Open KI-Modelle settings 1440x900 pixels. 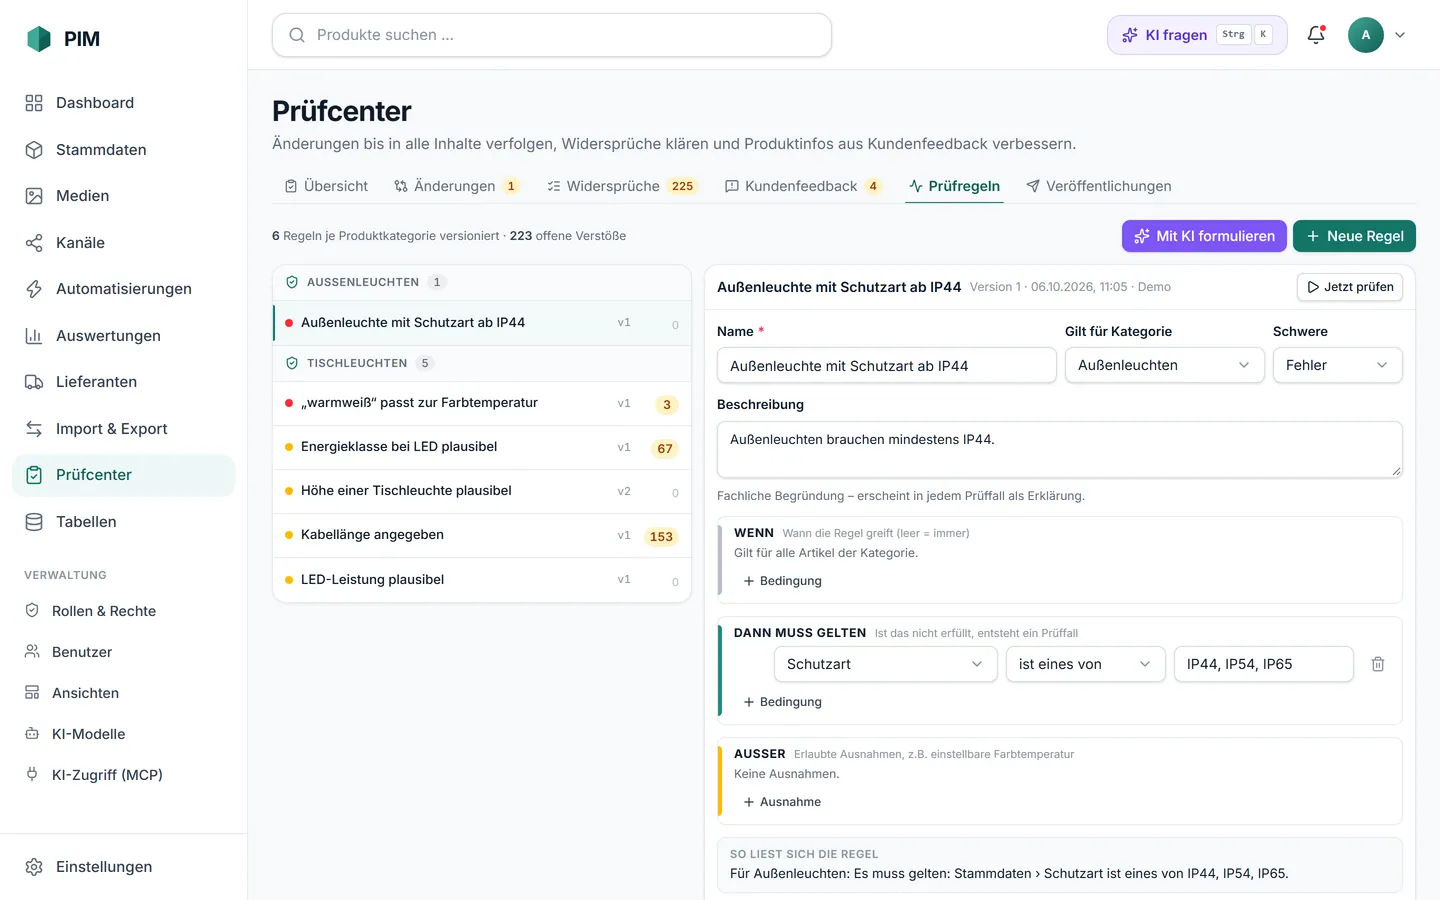tap(124, 734)
